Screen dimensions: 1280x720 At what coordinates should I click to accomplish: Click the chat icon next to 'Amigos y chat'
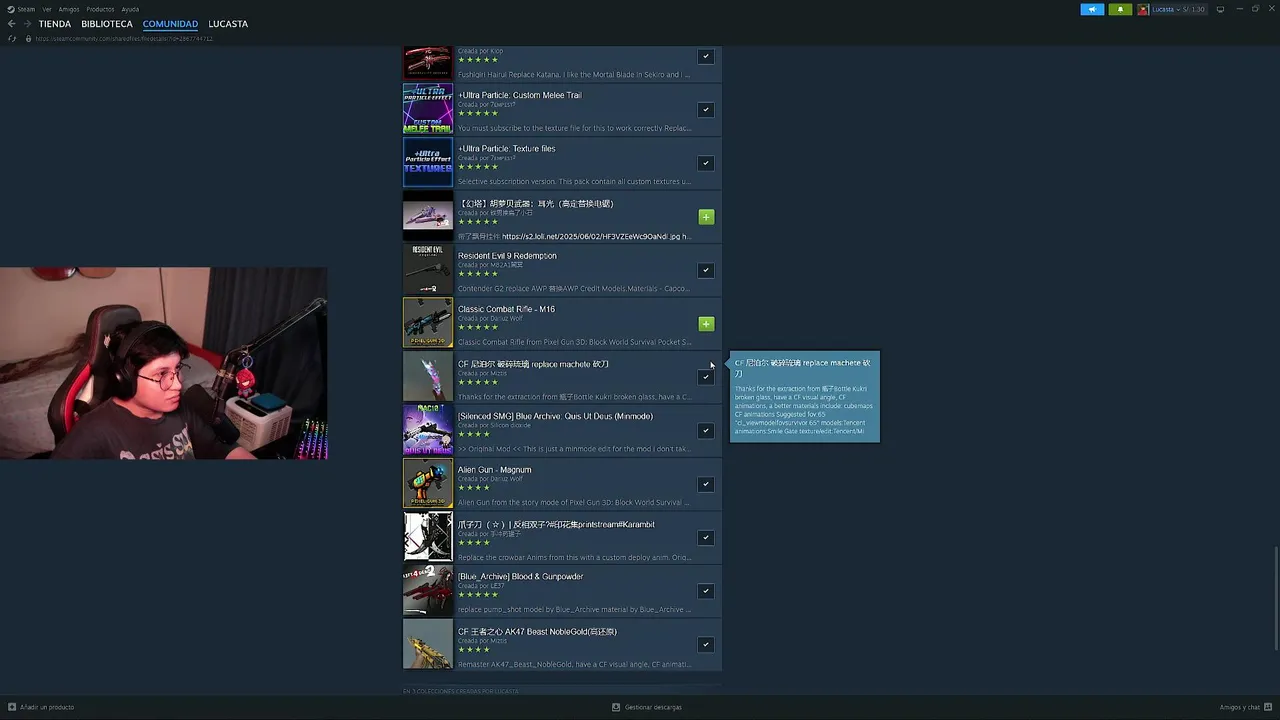click(1268, 707)
